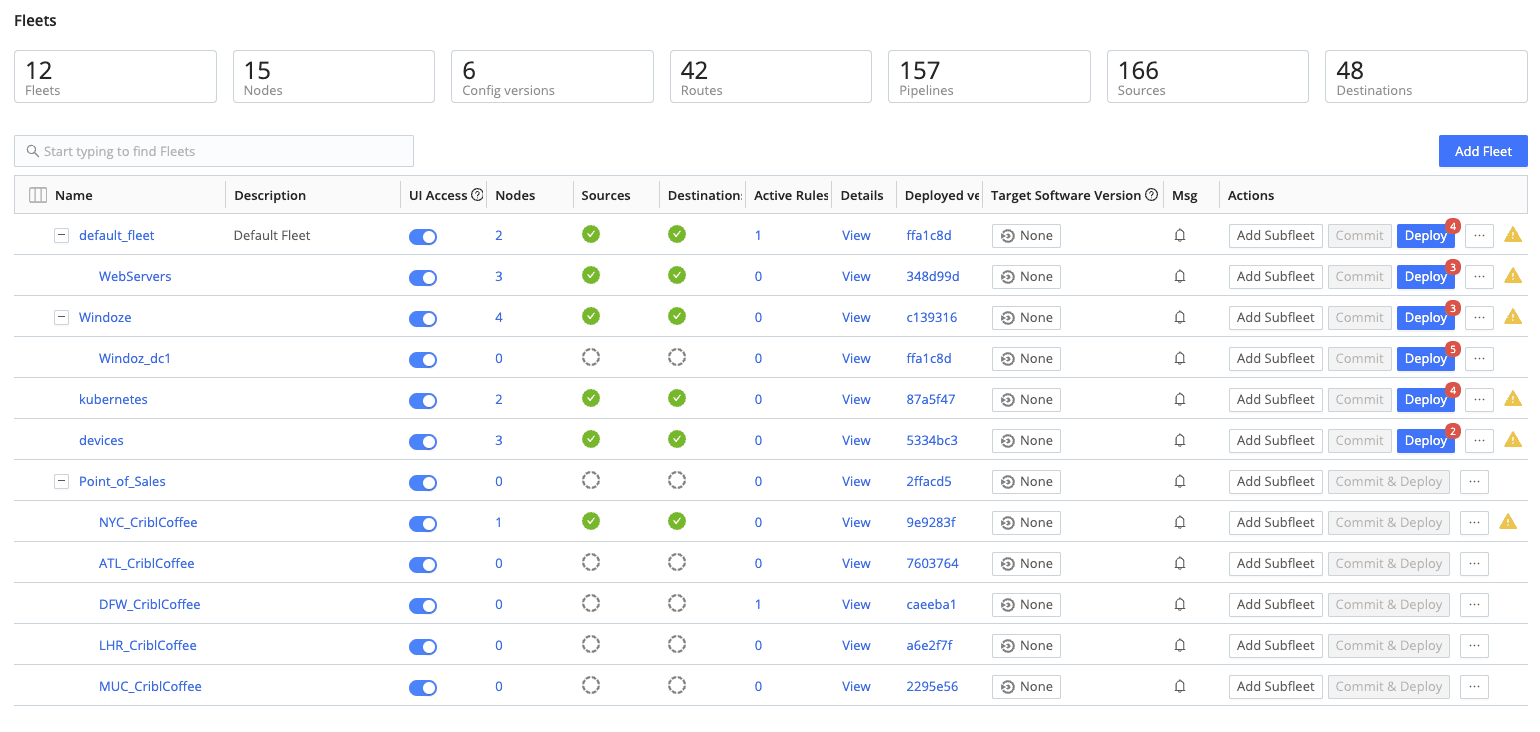
Task: Click the Target Software Version help icon
Action: (1151, 196)
